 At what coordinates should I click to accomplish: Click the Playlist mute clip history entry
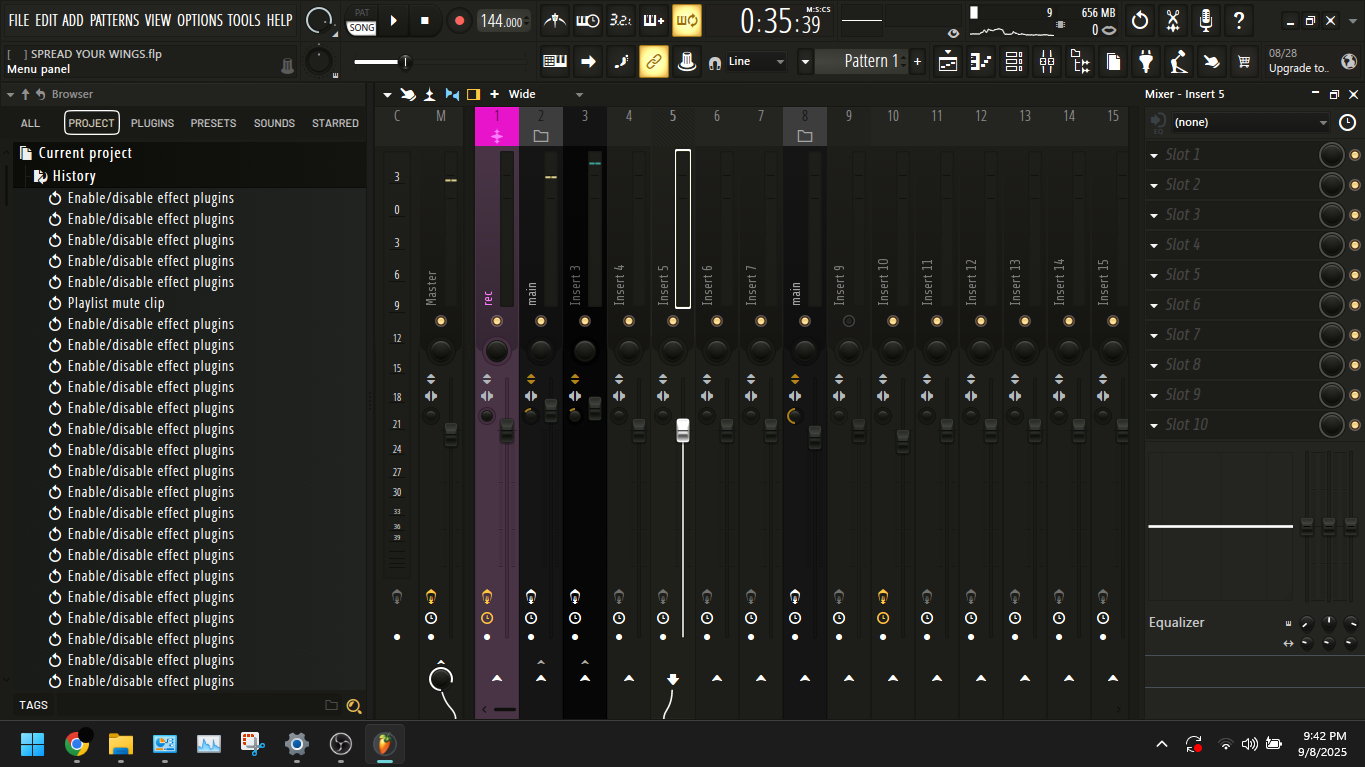click(116, 303)
